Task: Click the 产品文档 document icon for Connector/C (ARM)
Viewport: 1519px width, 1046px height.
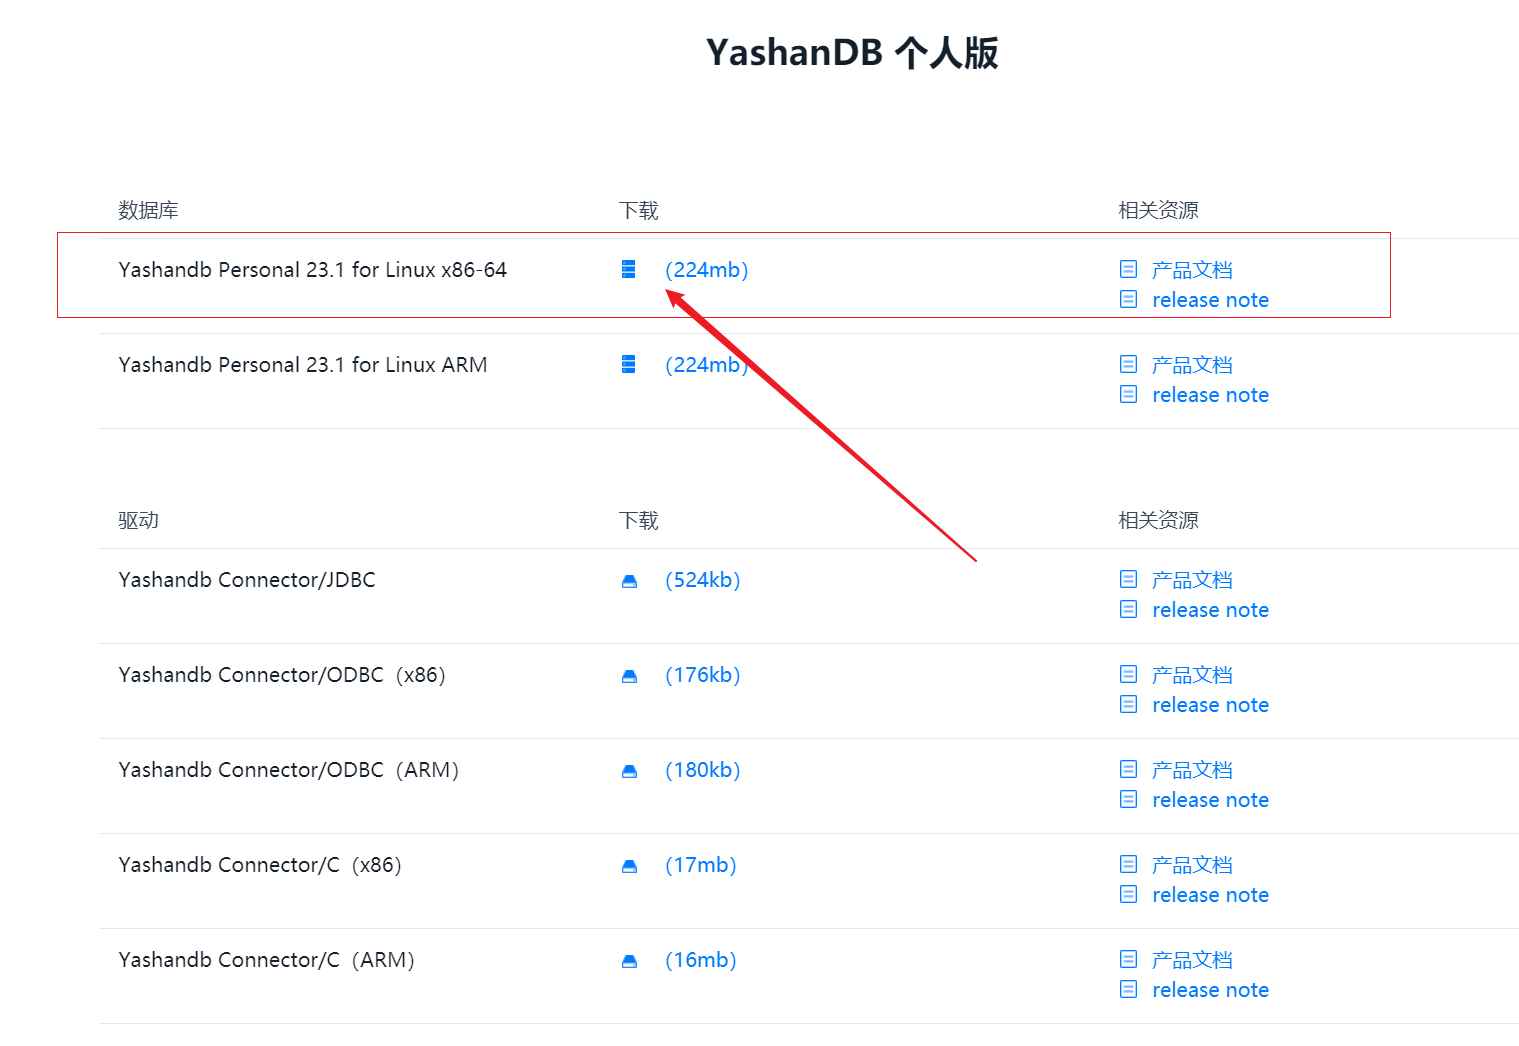Action: 1128,959
